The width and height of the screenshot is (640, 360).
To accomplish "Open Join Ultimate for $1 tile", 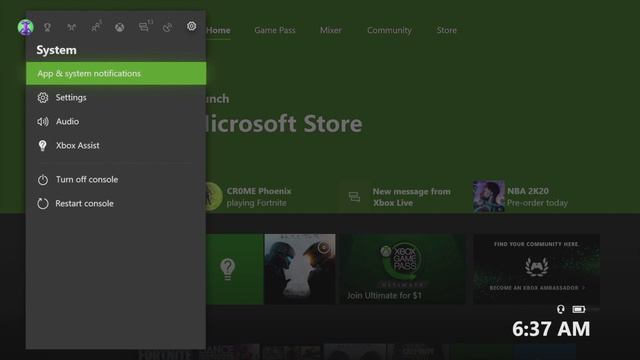I will pos(402,269).
